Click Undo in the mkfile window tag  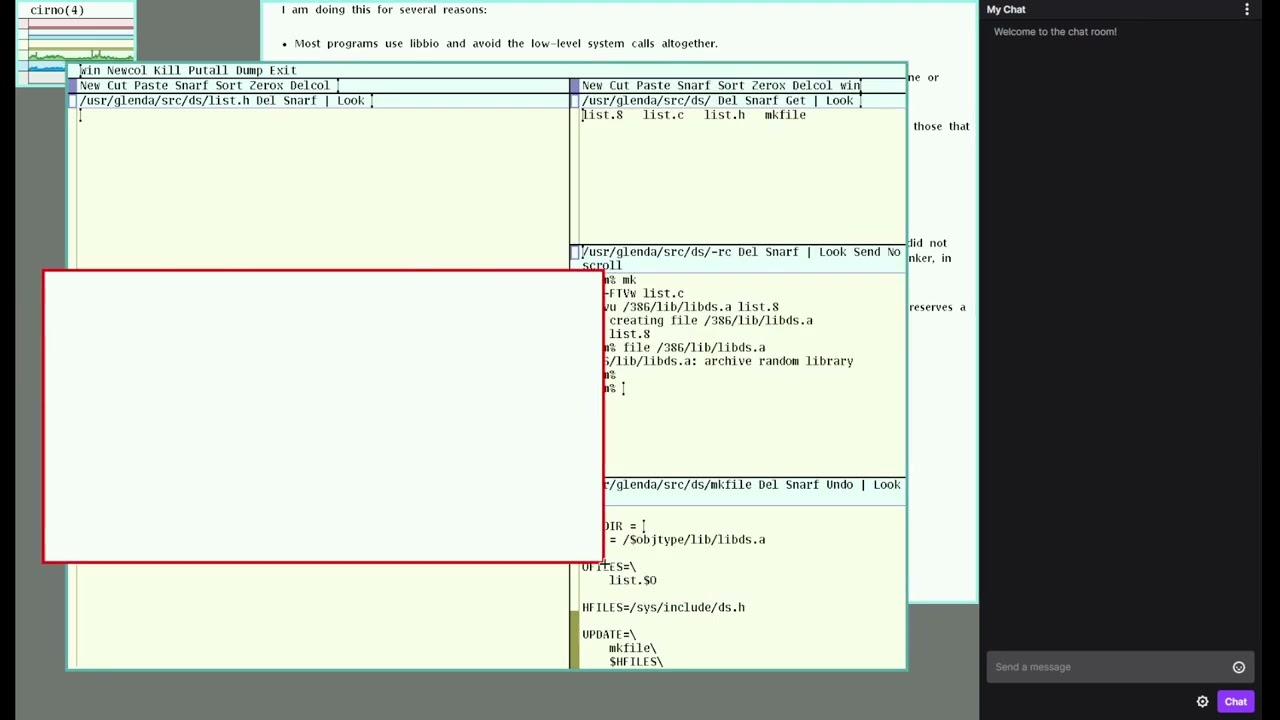click(840, 485)
